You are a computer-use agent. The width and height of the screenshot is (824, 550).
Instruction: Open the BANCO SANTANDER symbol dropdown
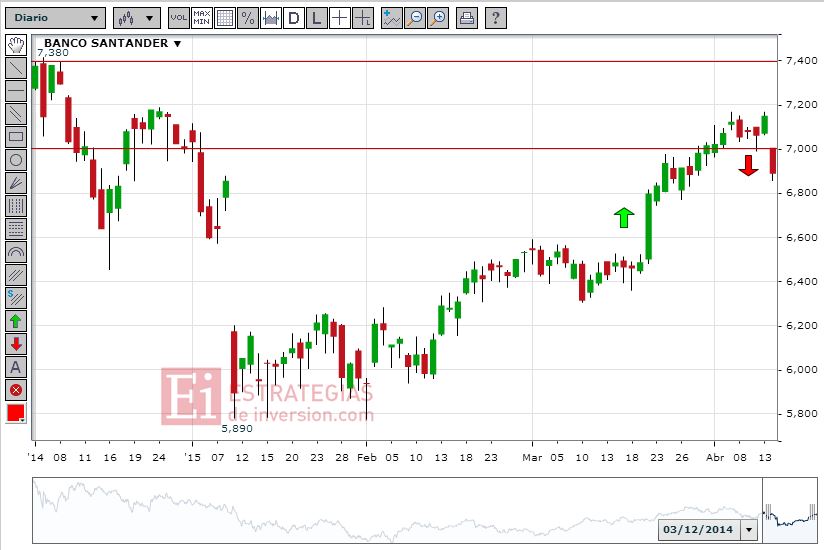point(112,43)
